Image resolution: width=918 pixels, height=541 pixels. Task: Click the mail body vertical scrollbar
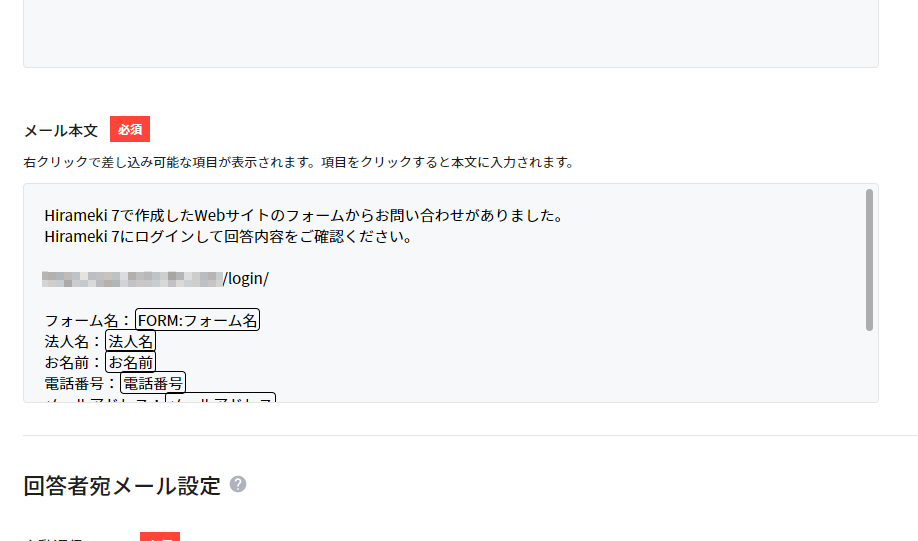pyautogui.click(x=869, y=260)
